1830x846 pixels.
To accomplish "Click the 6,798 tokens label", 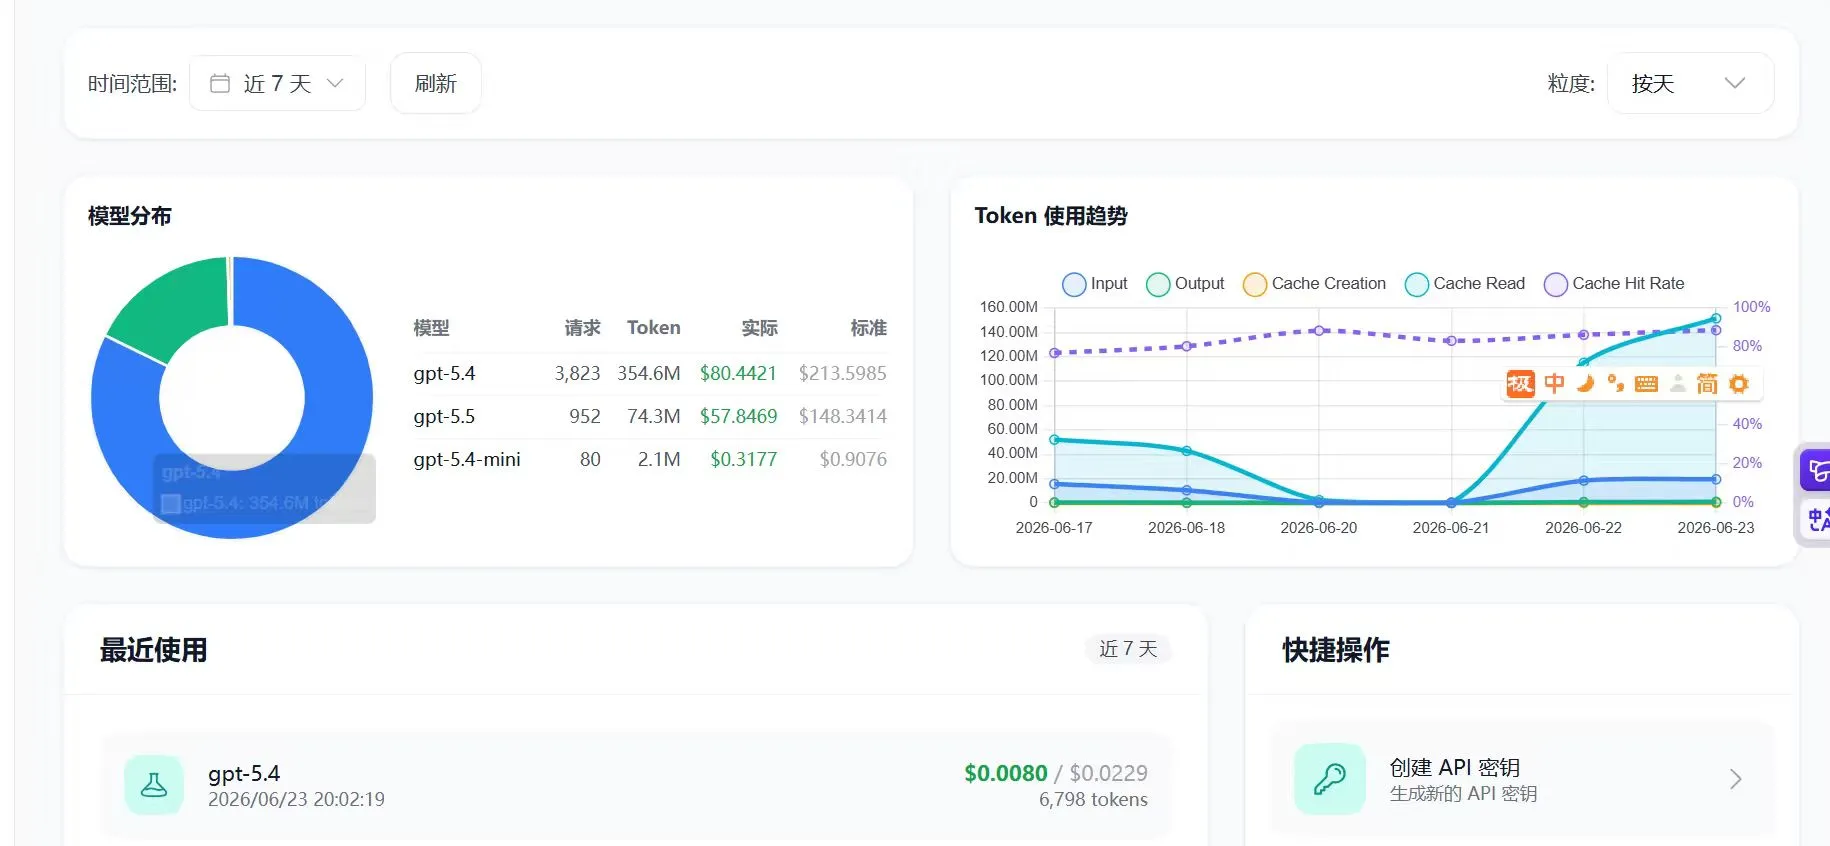I will click(x=1093, y=800).
